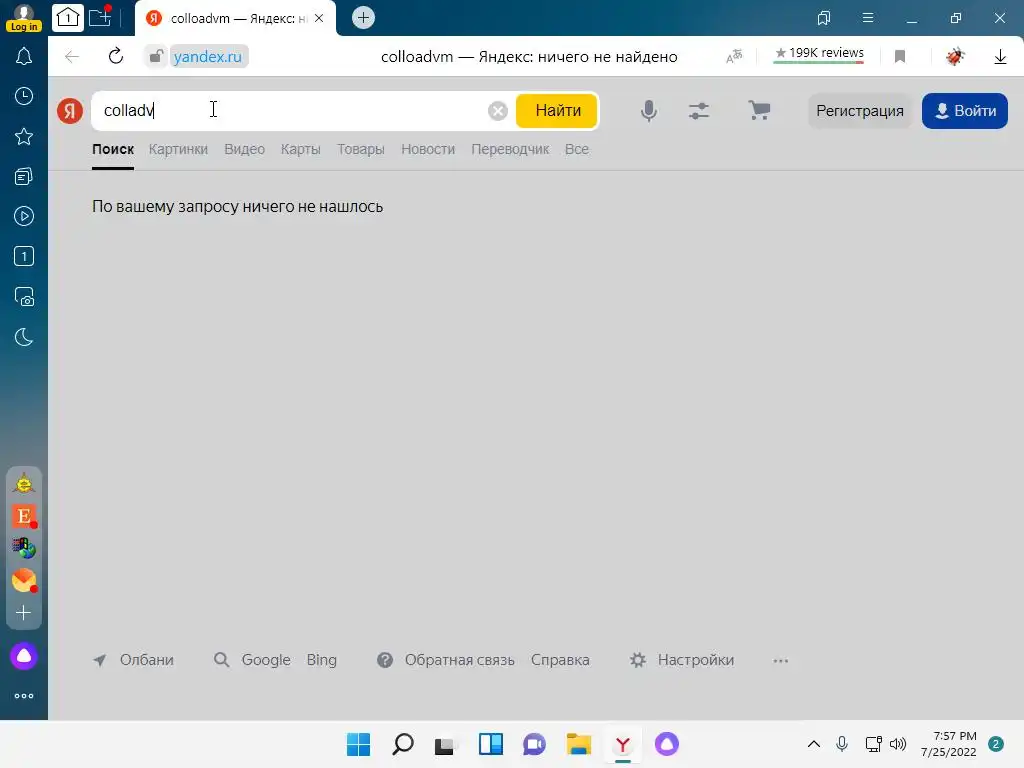Open bookmarks panel icon in title bar
The image size is (1024, 768).
click(824, 18)
